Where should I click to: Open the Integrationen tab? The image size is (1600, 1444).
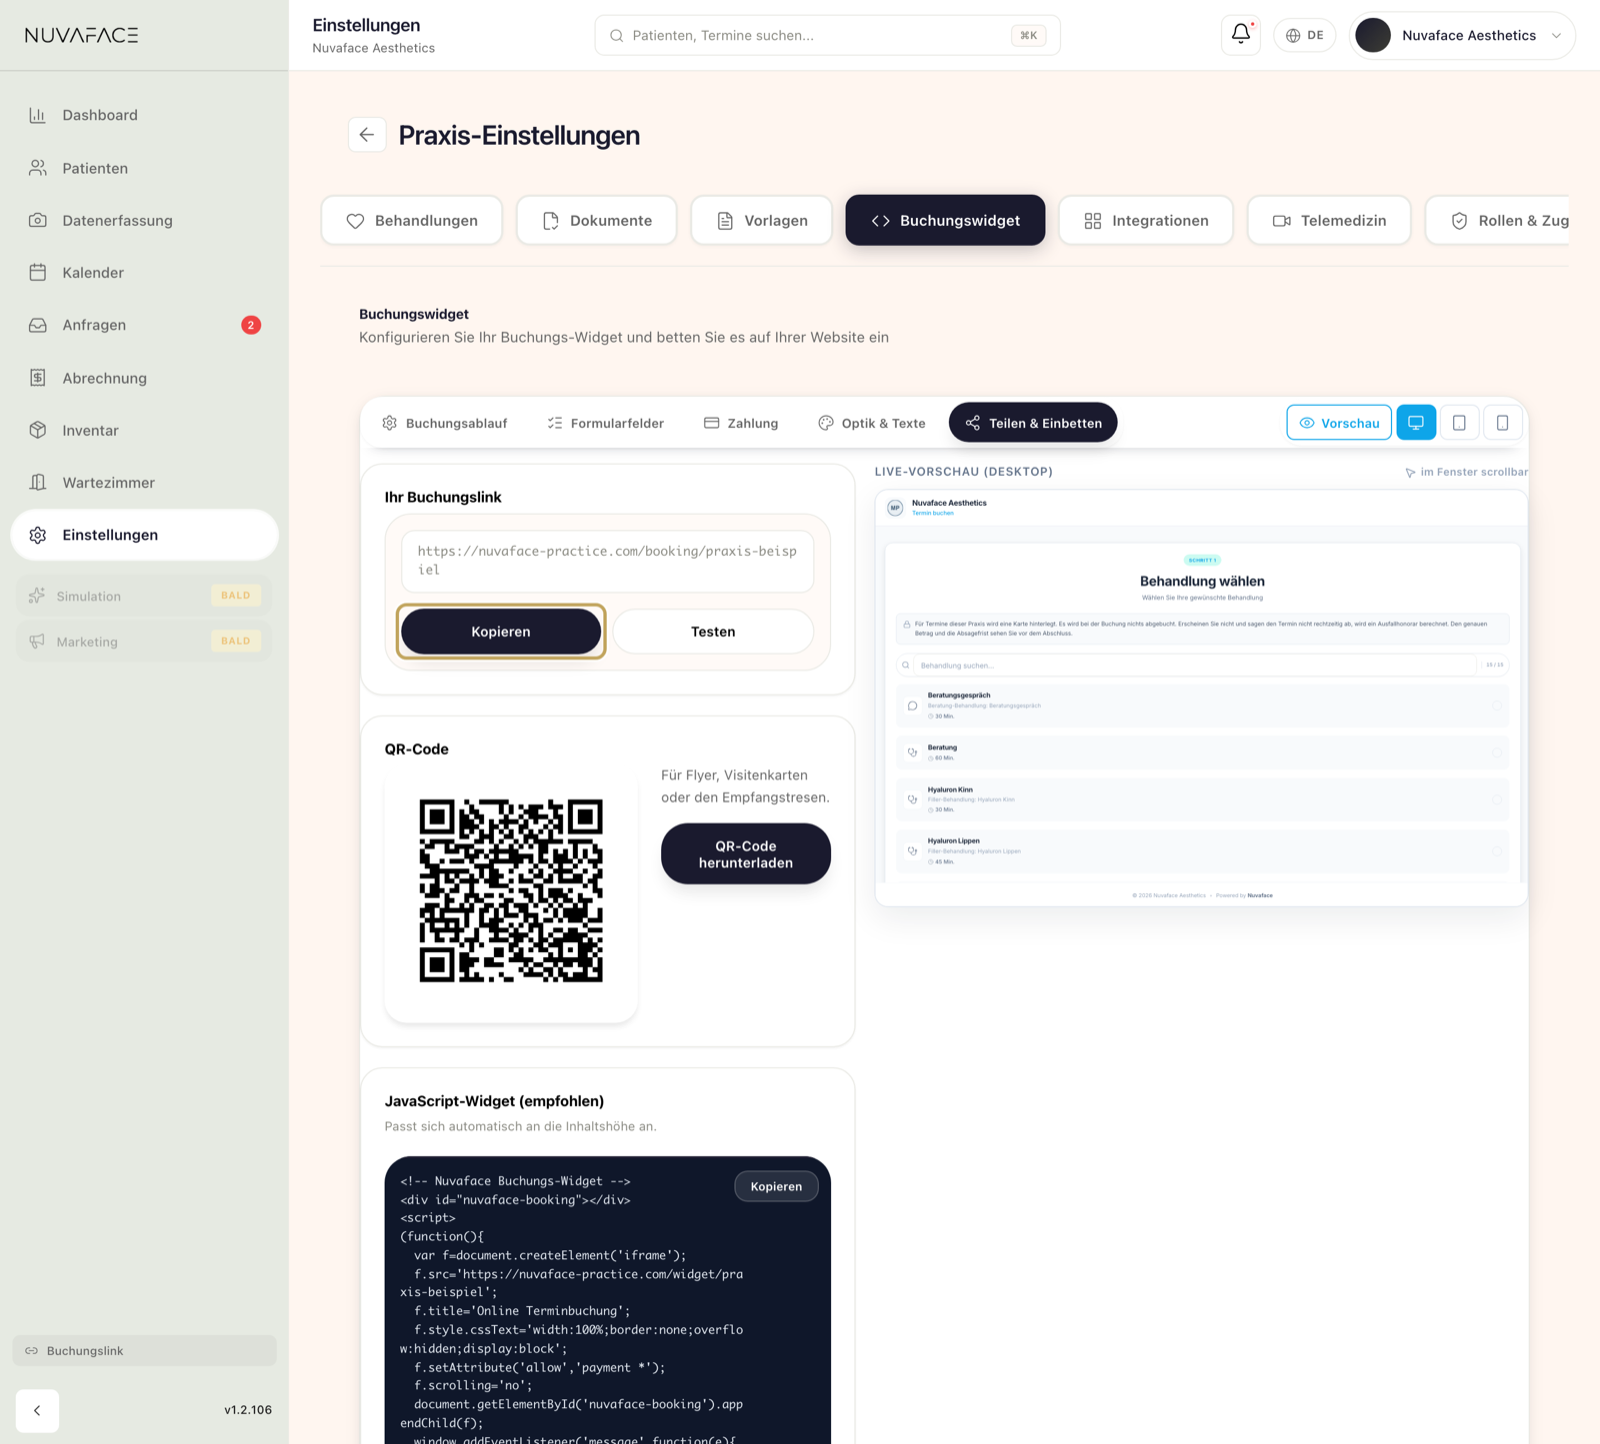click(x=1146, y=220)
